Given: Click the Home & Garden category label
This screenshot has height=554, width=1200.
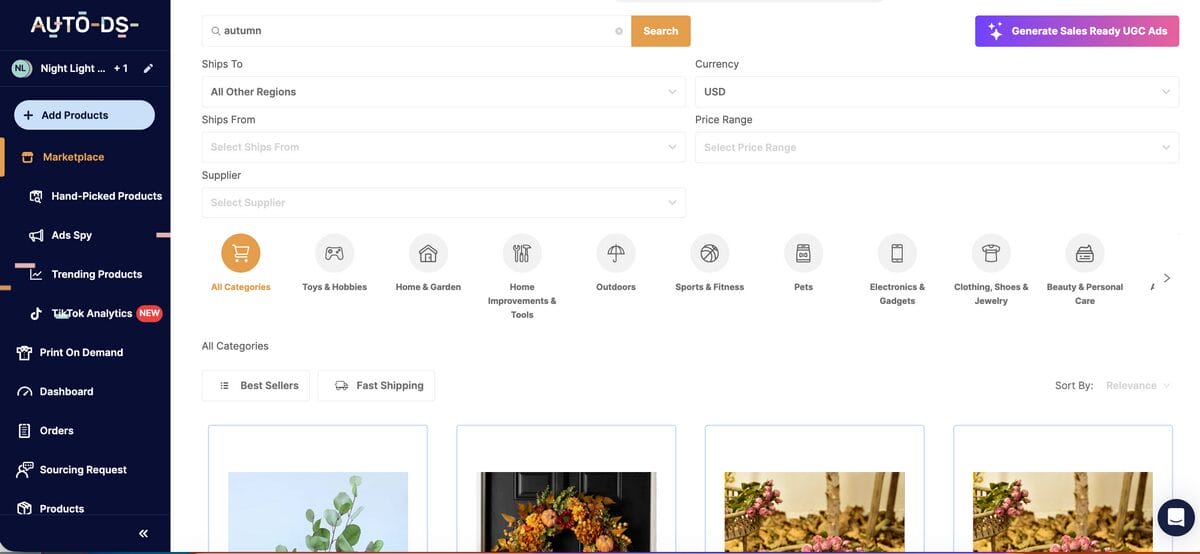Looking at the screenshot, I should 428,287.
